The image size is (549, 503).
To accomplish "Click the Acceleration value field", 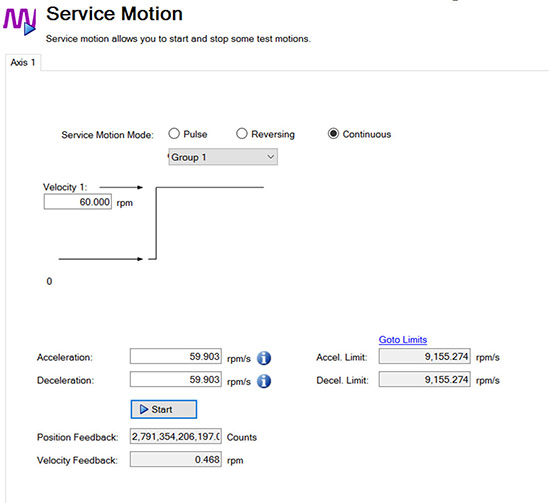I will click(176, 356).
